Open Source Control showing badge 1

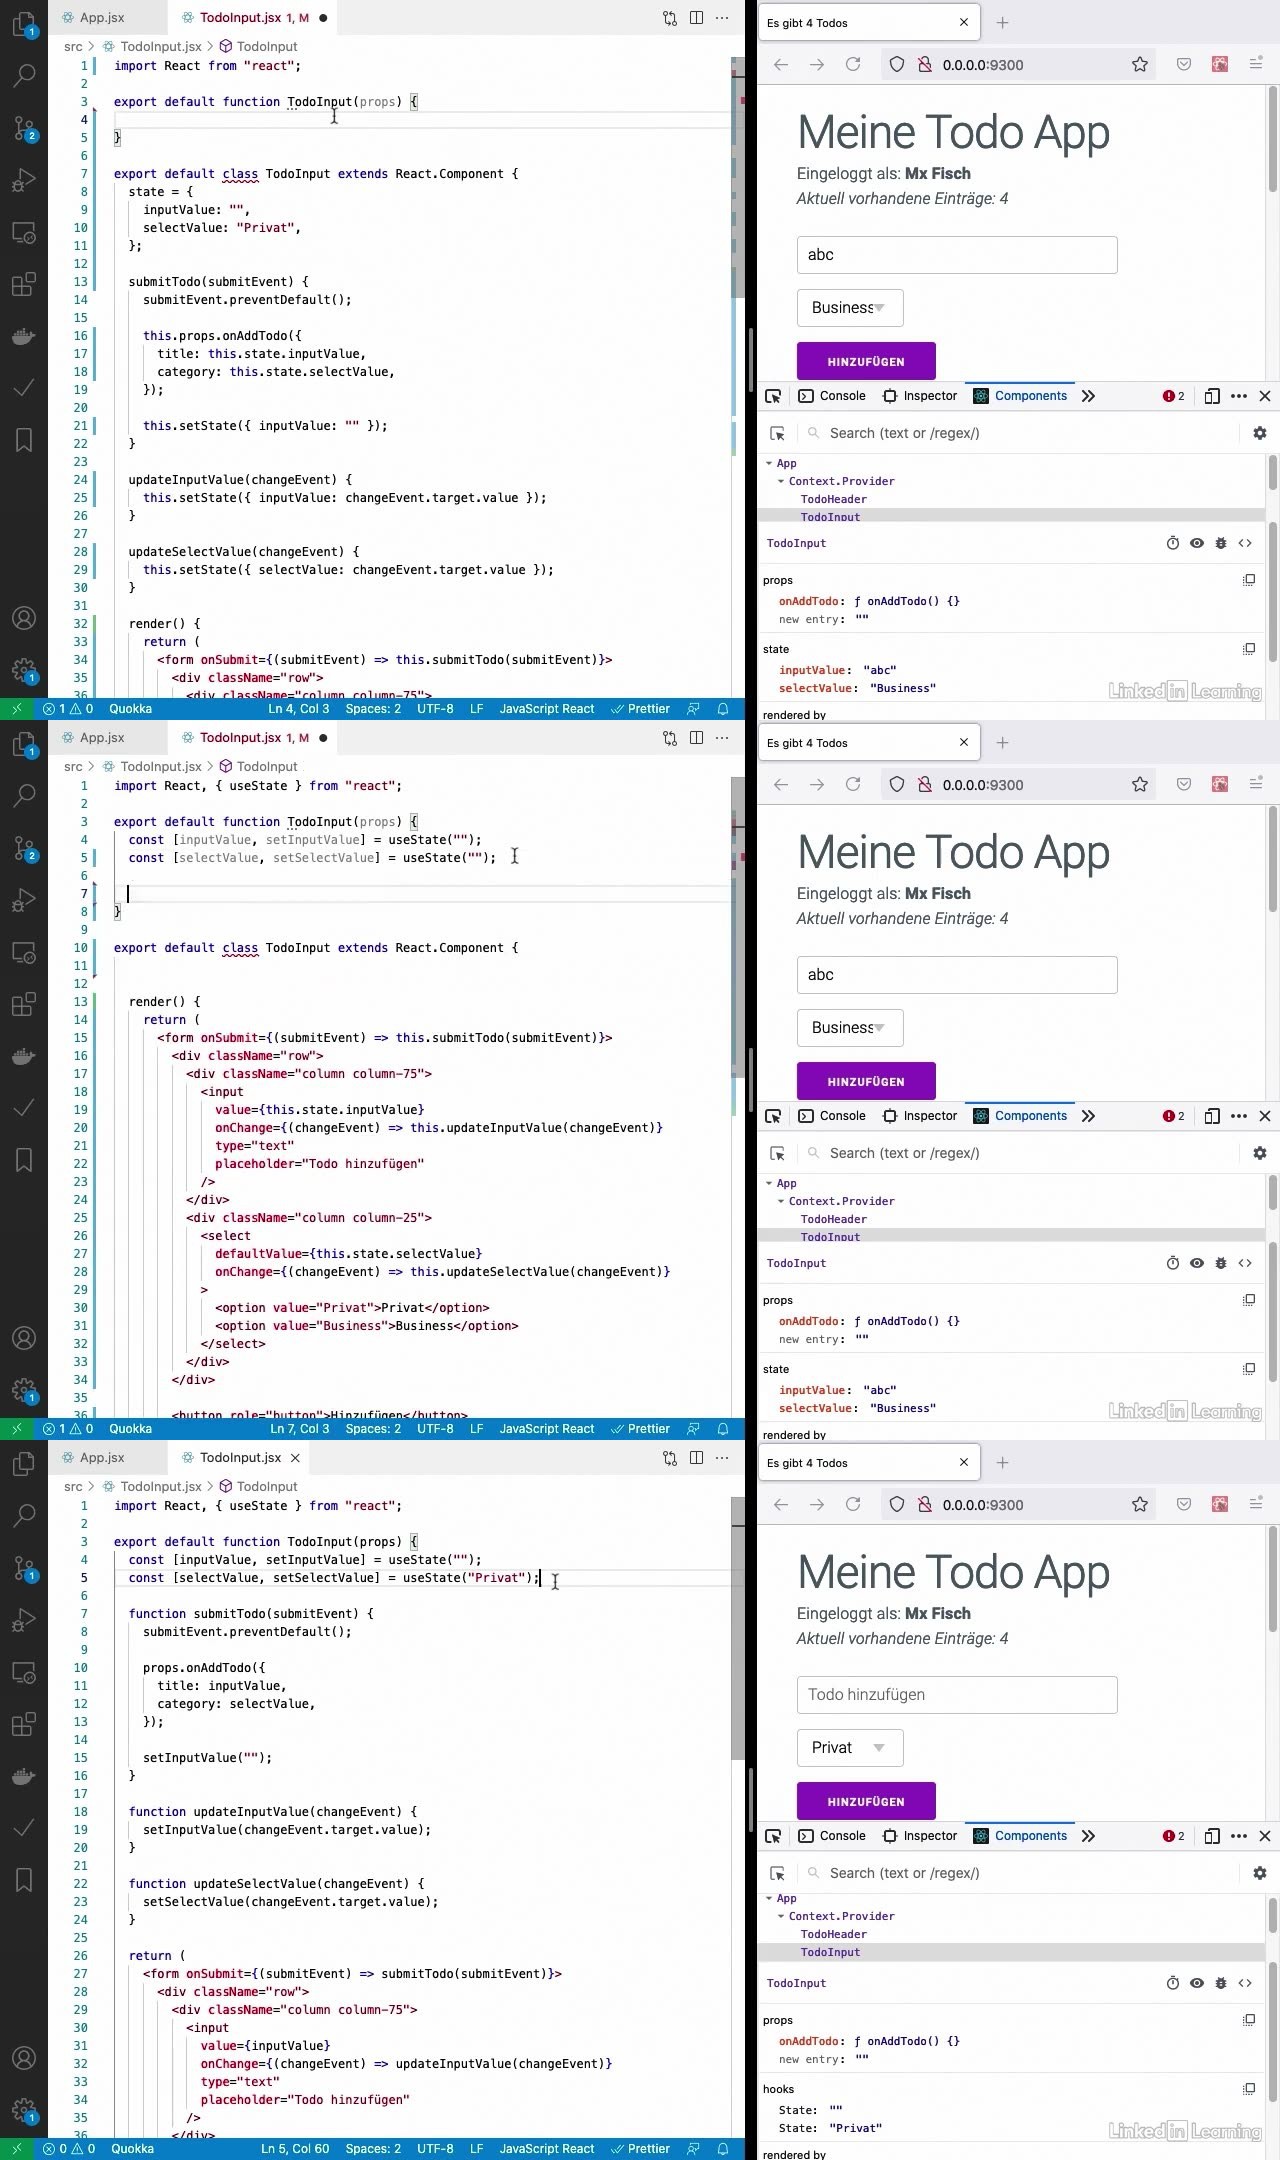(x=24, y=1568)
